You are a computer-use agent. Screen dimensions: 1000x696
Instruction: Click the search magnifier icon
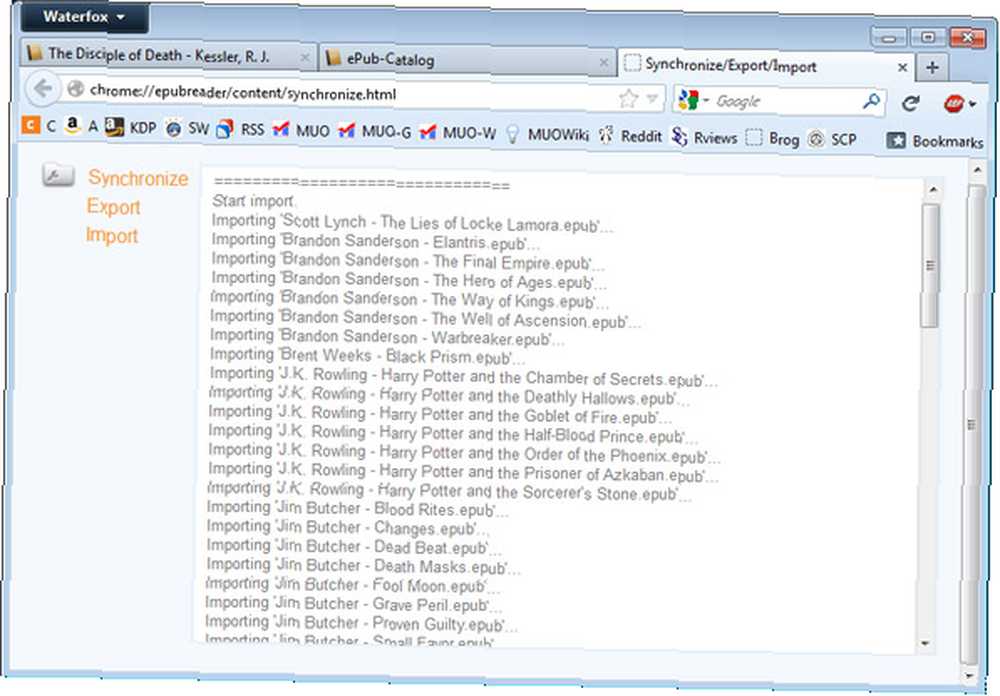[x=871, y=101]
